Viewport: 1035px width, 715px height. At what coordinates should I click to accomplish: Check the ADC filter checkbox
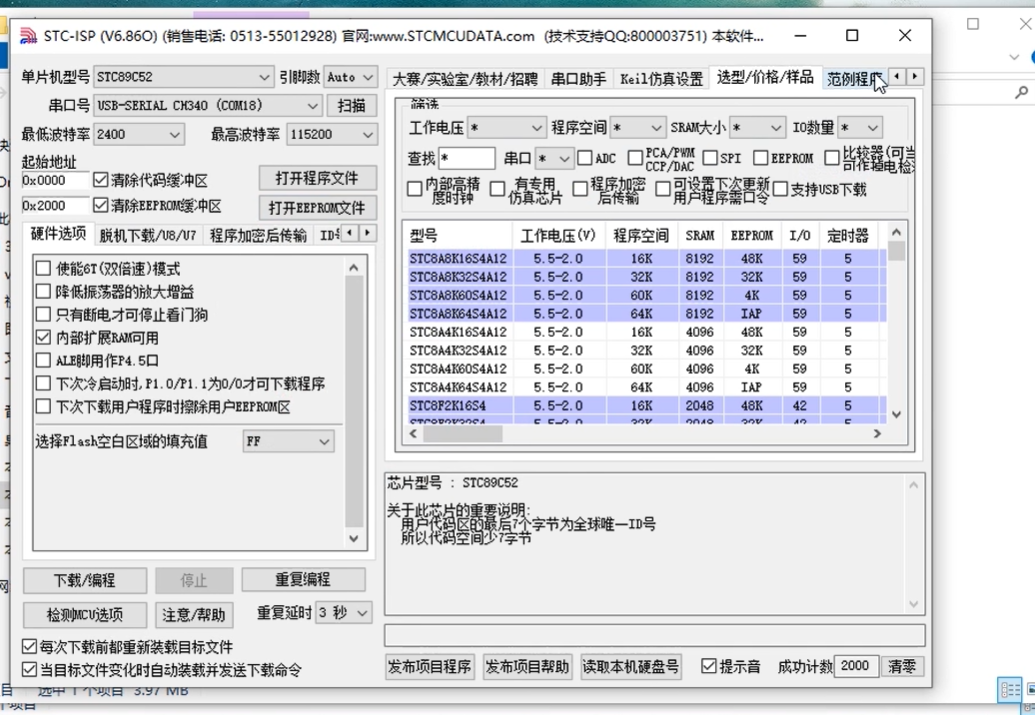coord(585,158)
